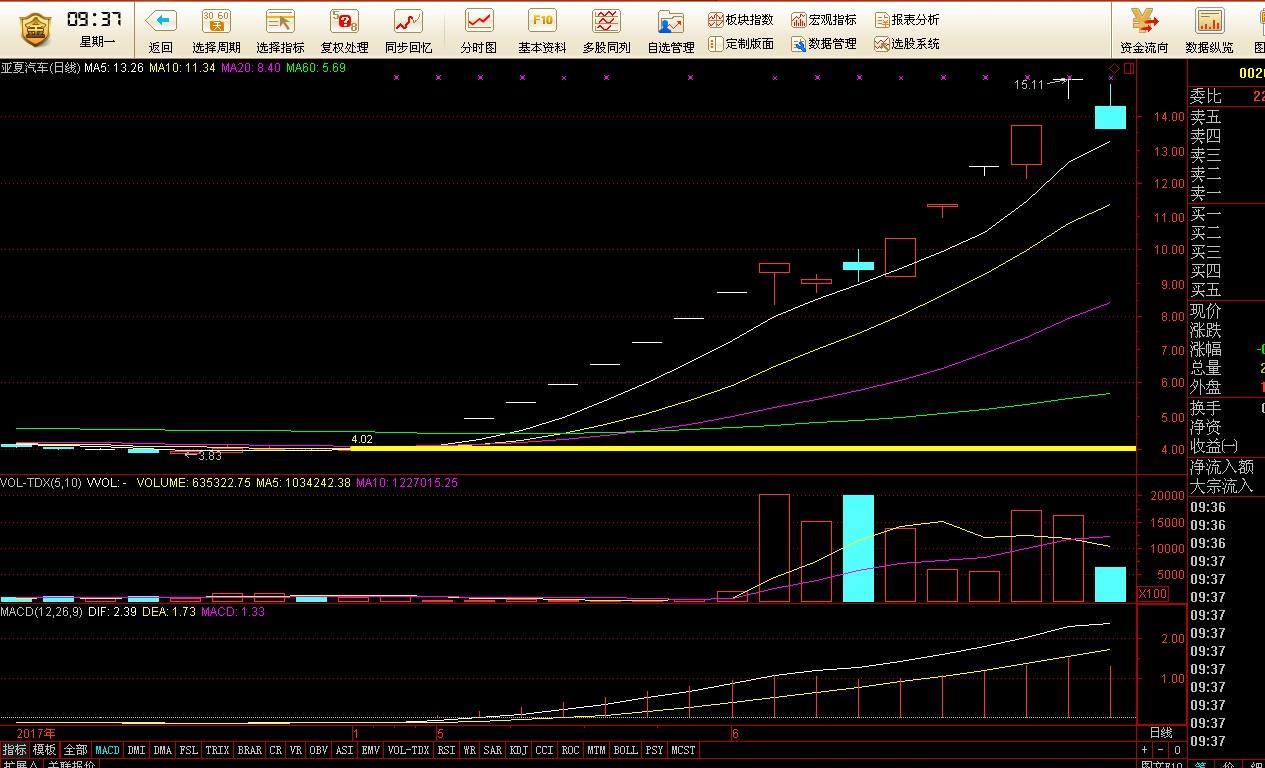Open 选股系统 stock picker
Screen dimensions: 1265x768
tap(906, 43)
